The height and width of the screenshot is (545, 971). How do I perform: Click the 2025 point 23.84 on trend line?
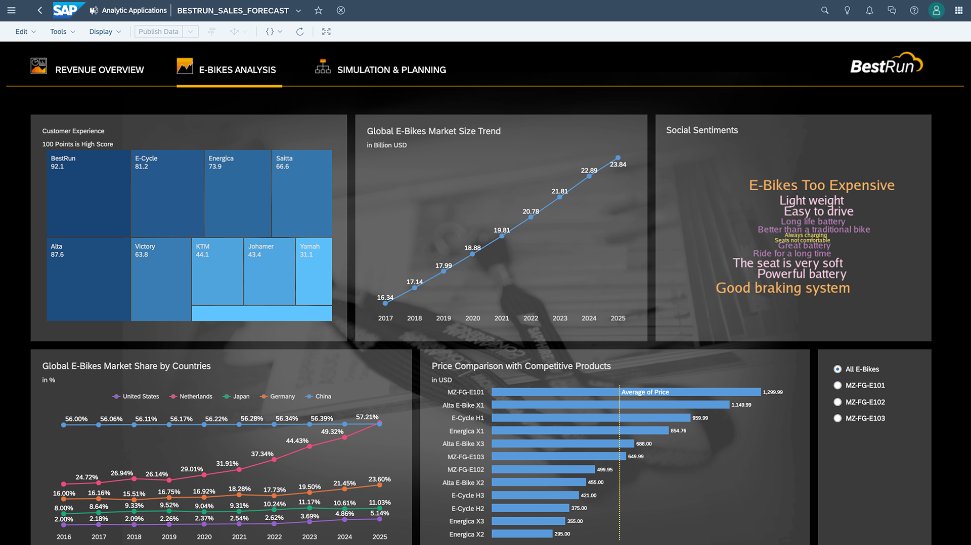click(x=617, y=158)
